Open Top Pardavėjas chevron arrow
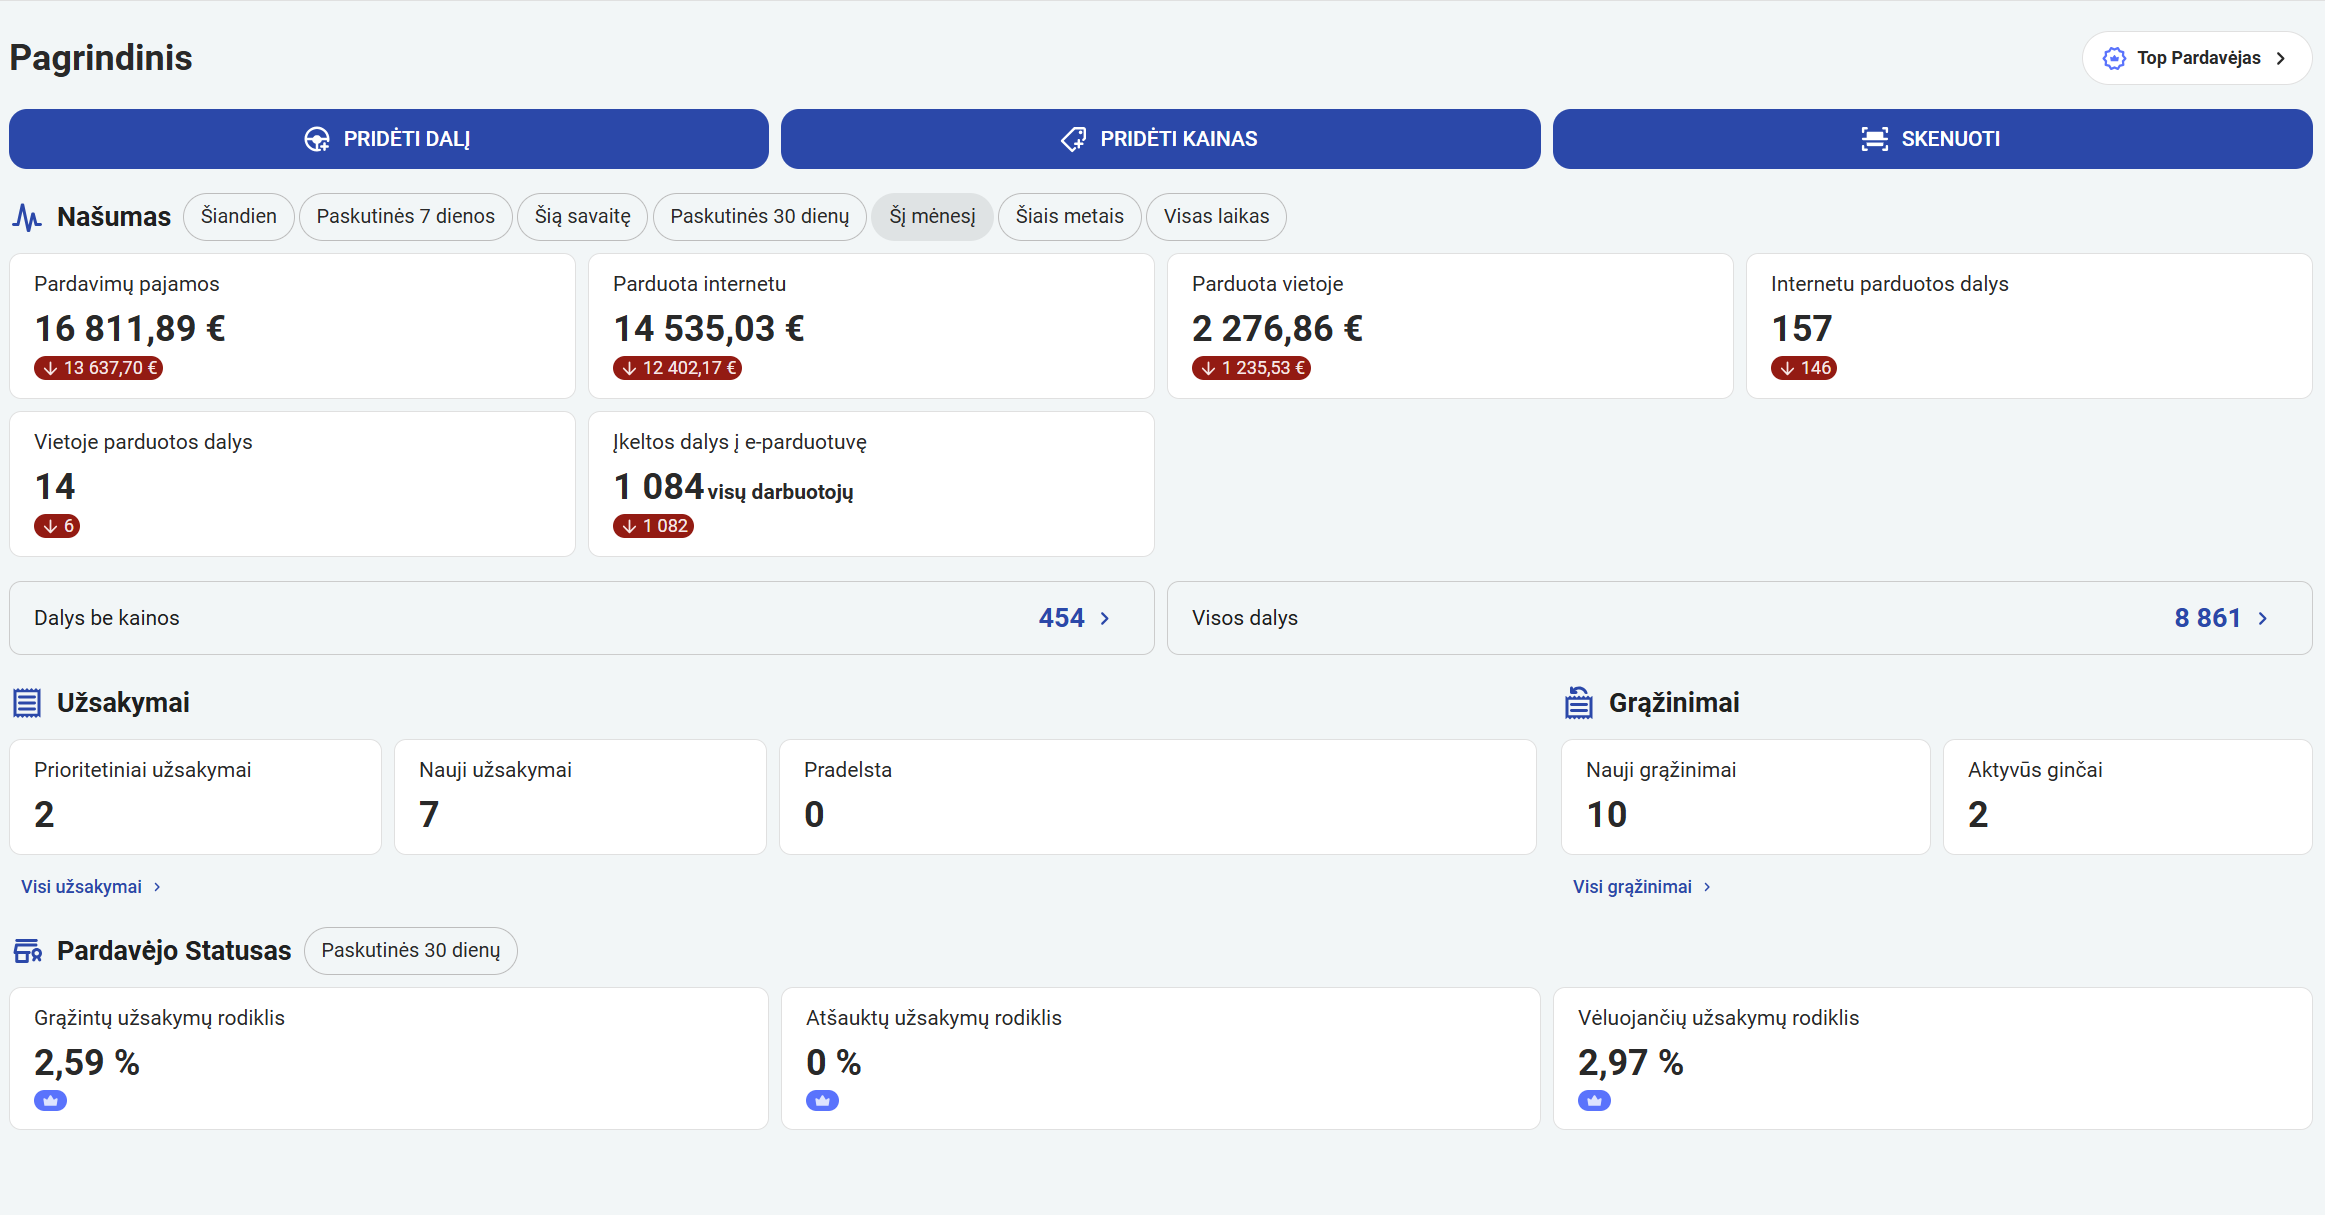The height and width of the screenshot is (1215, 2325). [x=2281, y=58]
